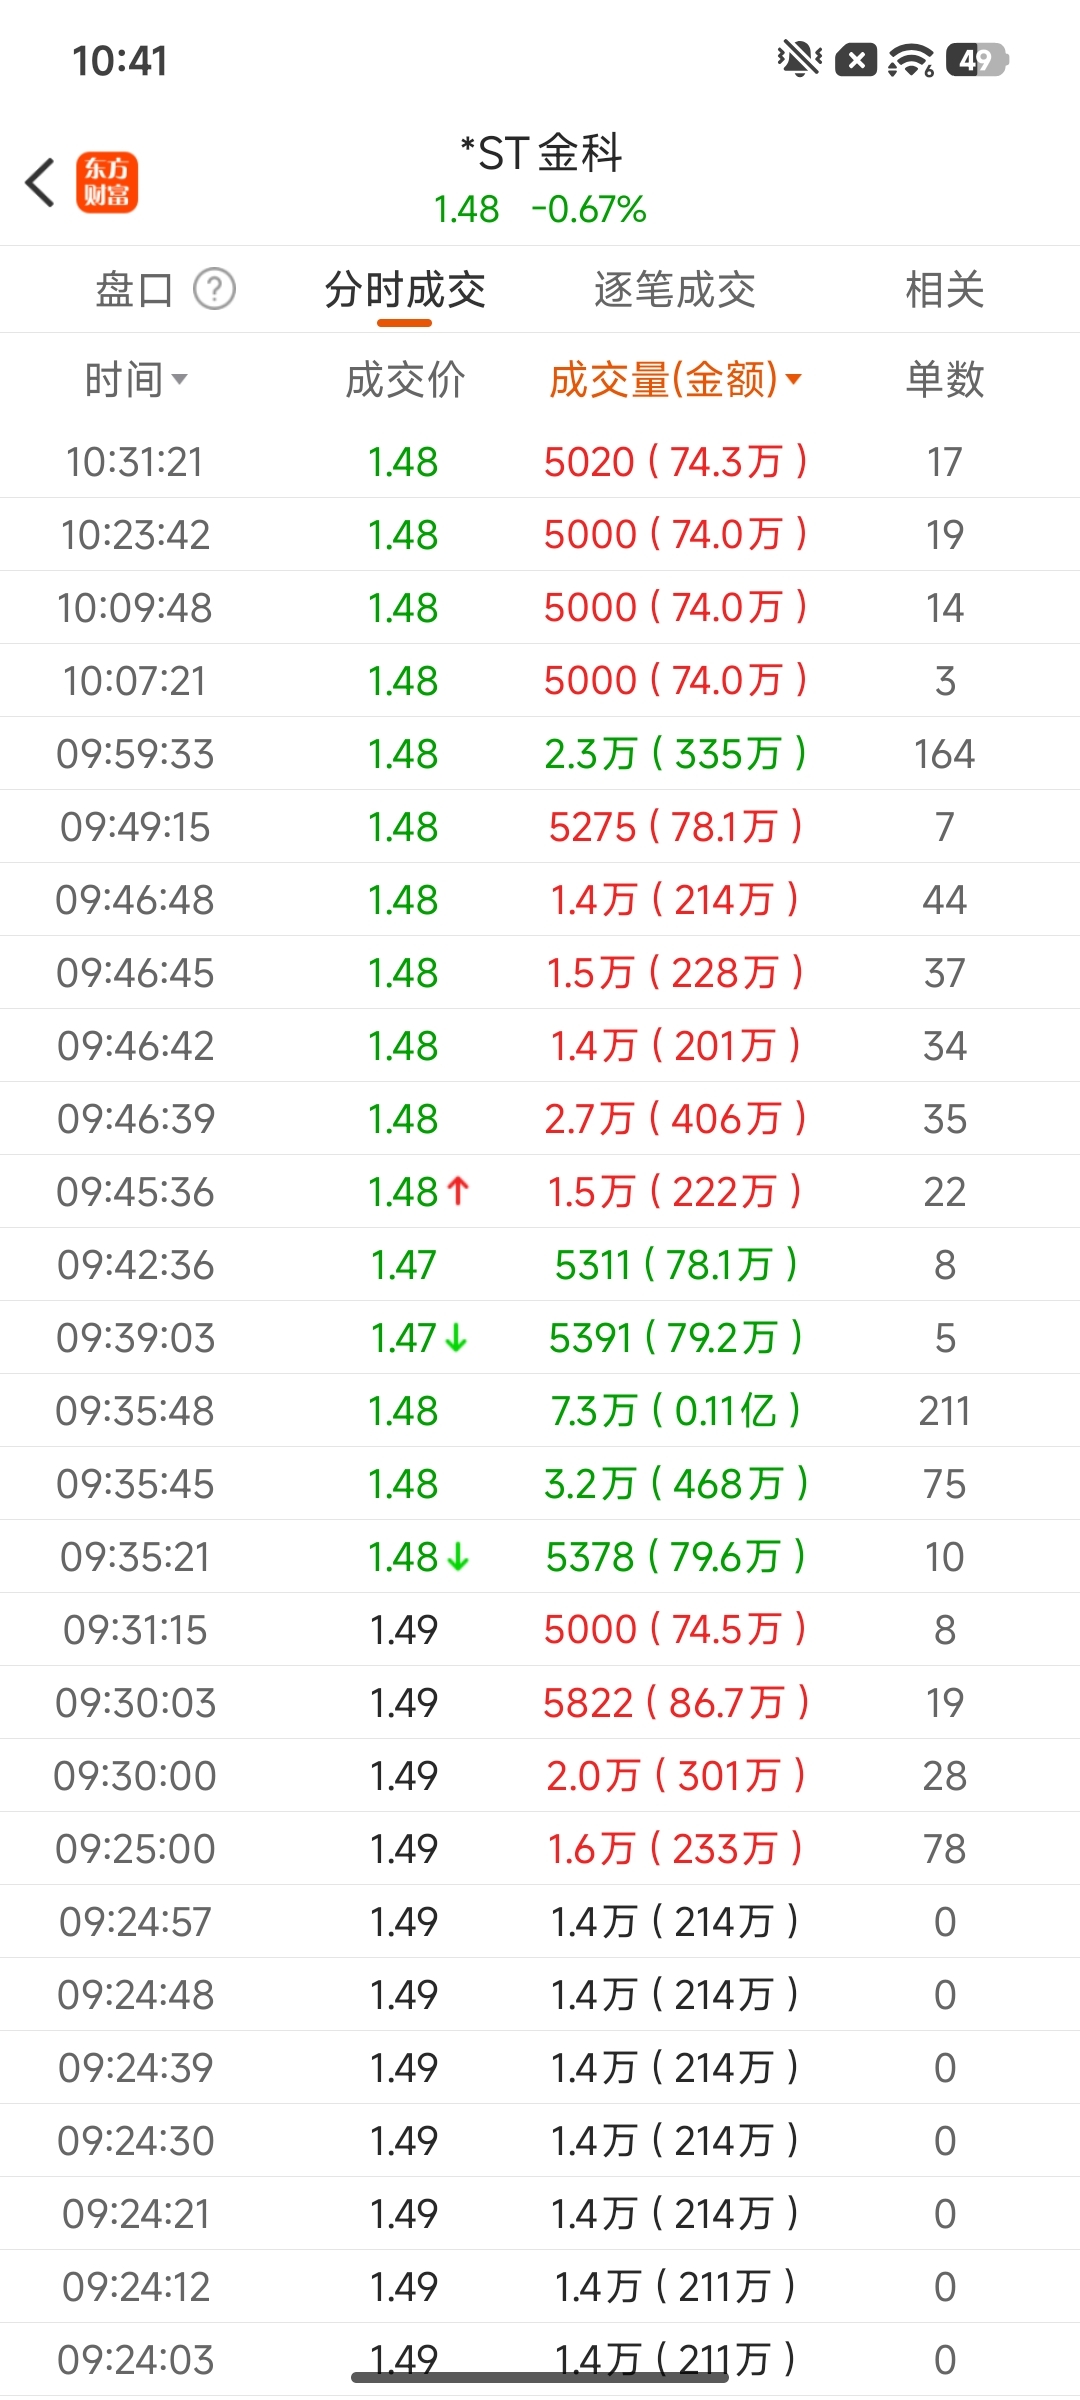
Task: Switch to the 盘口 tab
Action: coord(134,290)
